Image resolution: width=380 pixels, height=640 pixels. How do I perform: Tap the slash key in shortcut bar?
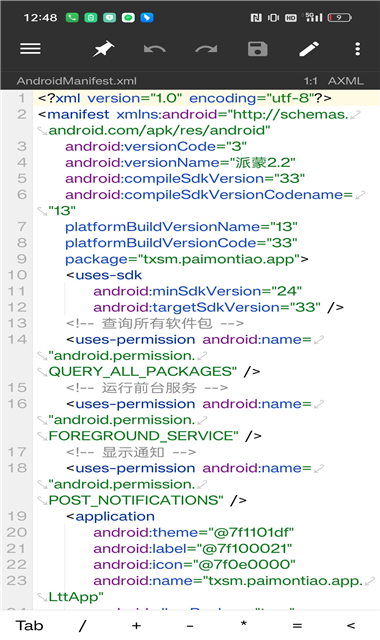83,625
